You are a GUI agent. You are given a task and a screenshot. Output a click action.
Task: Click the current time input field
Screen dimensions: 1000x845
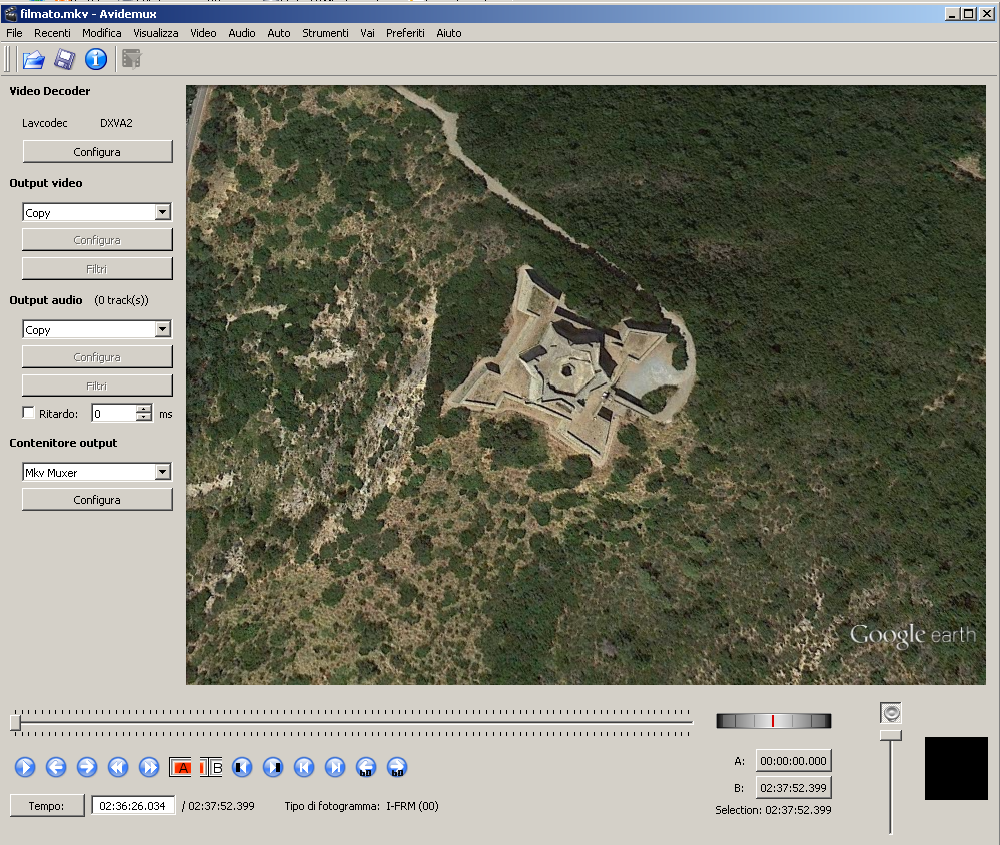tap(133, 805)
